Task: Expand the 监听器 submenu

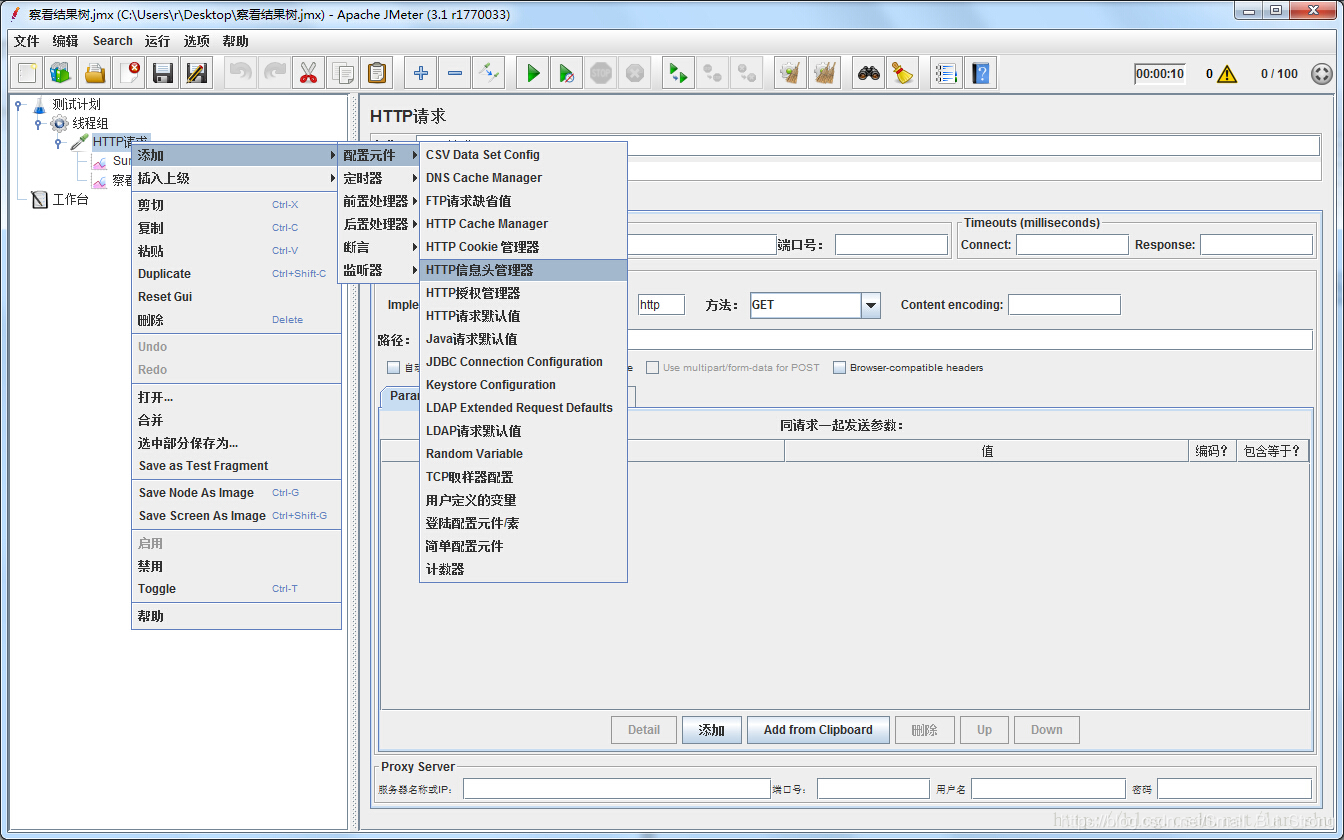Action: 378,270
